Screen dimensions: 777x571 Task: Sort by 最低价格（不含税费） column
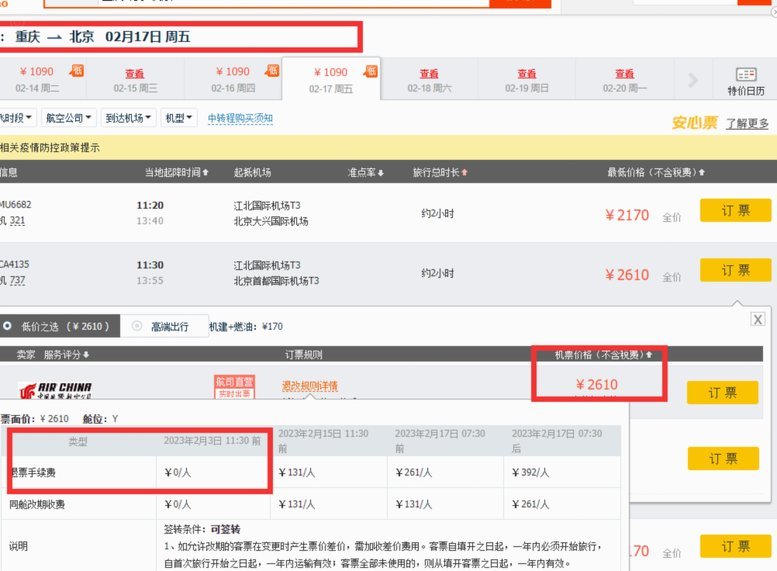click(x=656, y=172)
